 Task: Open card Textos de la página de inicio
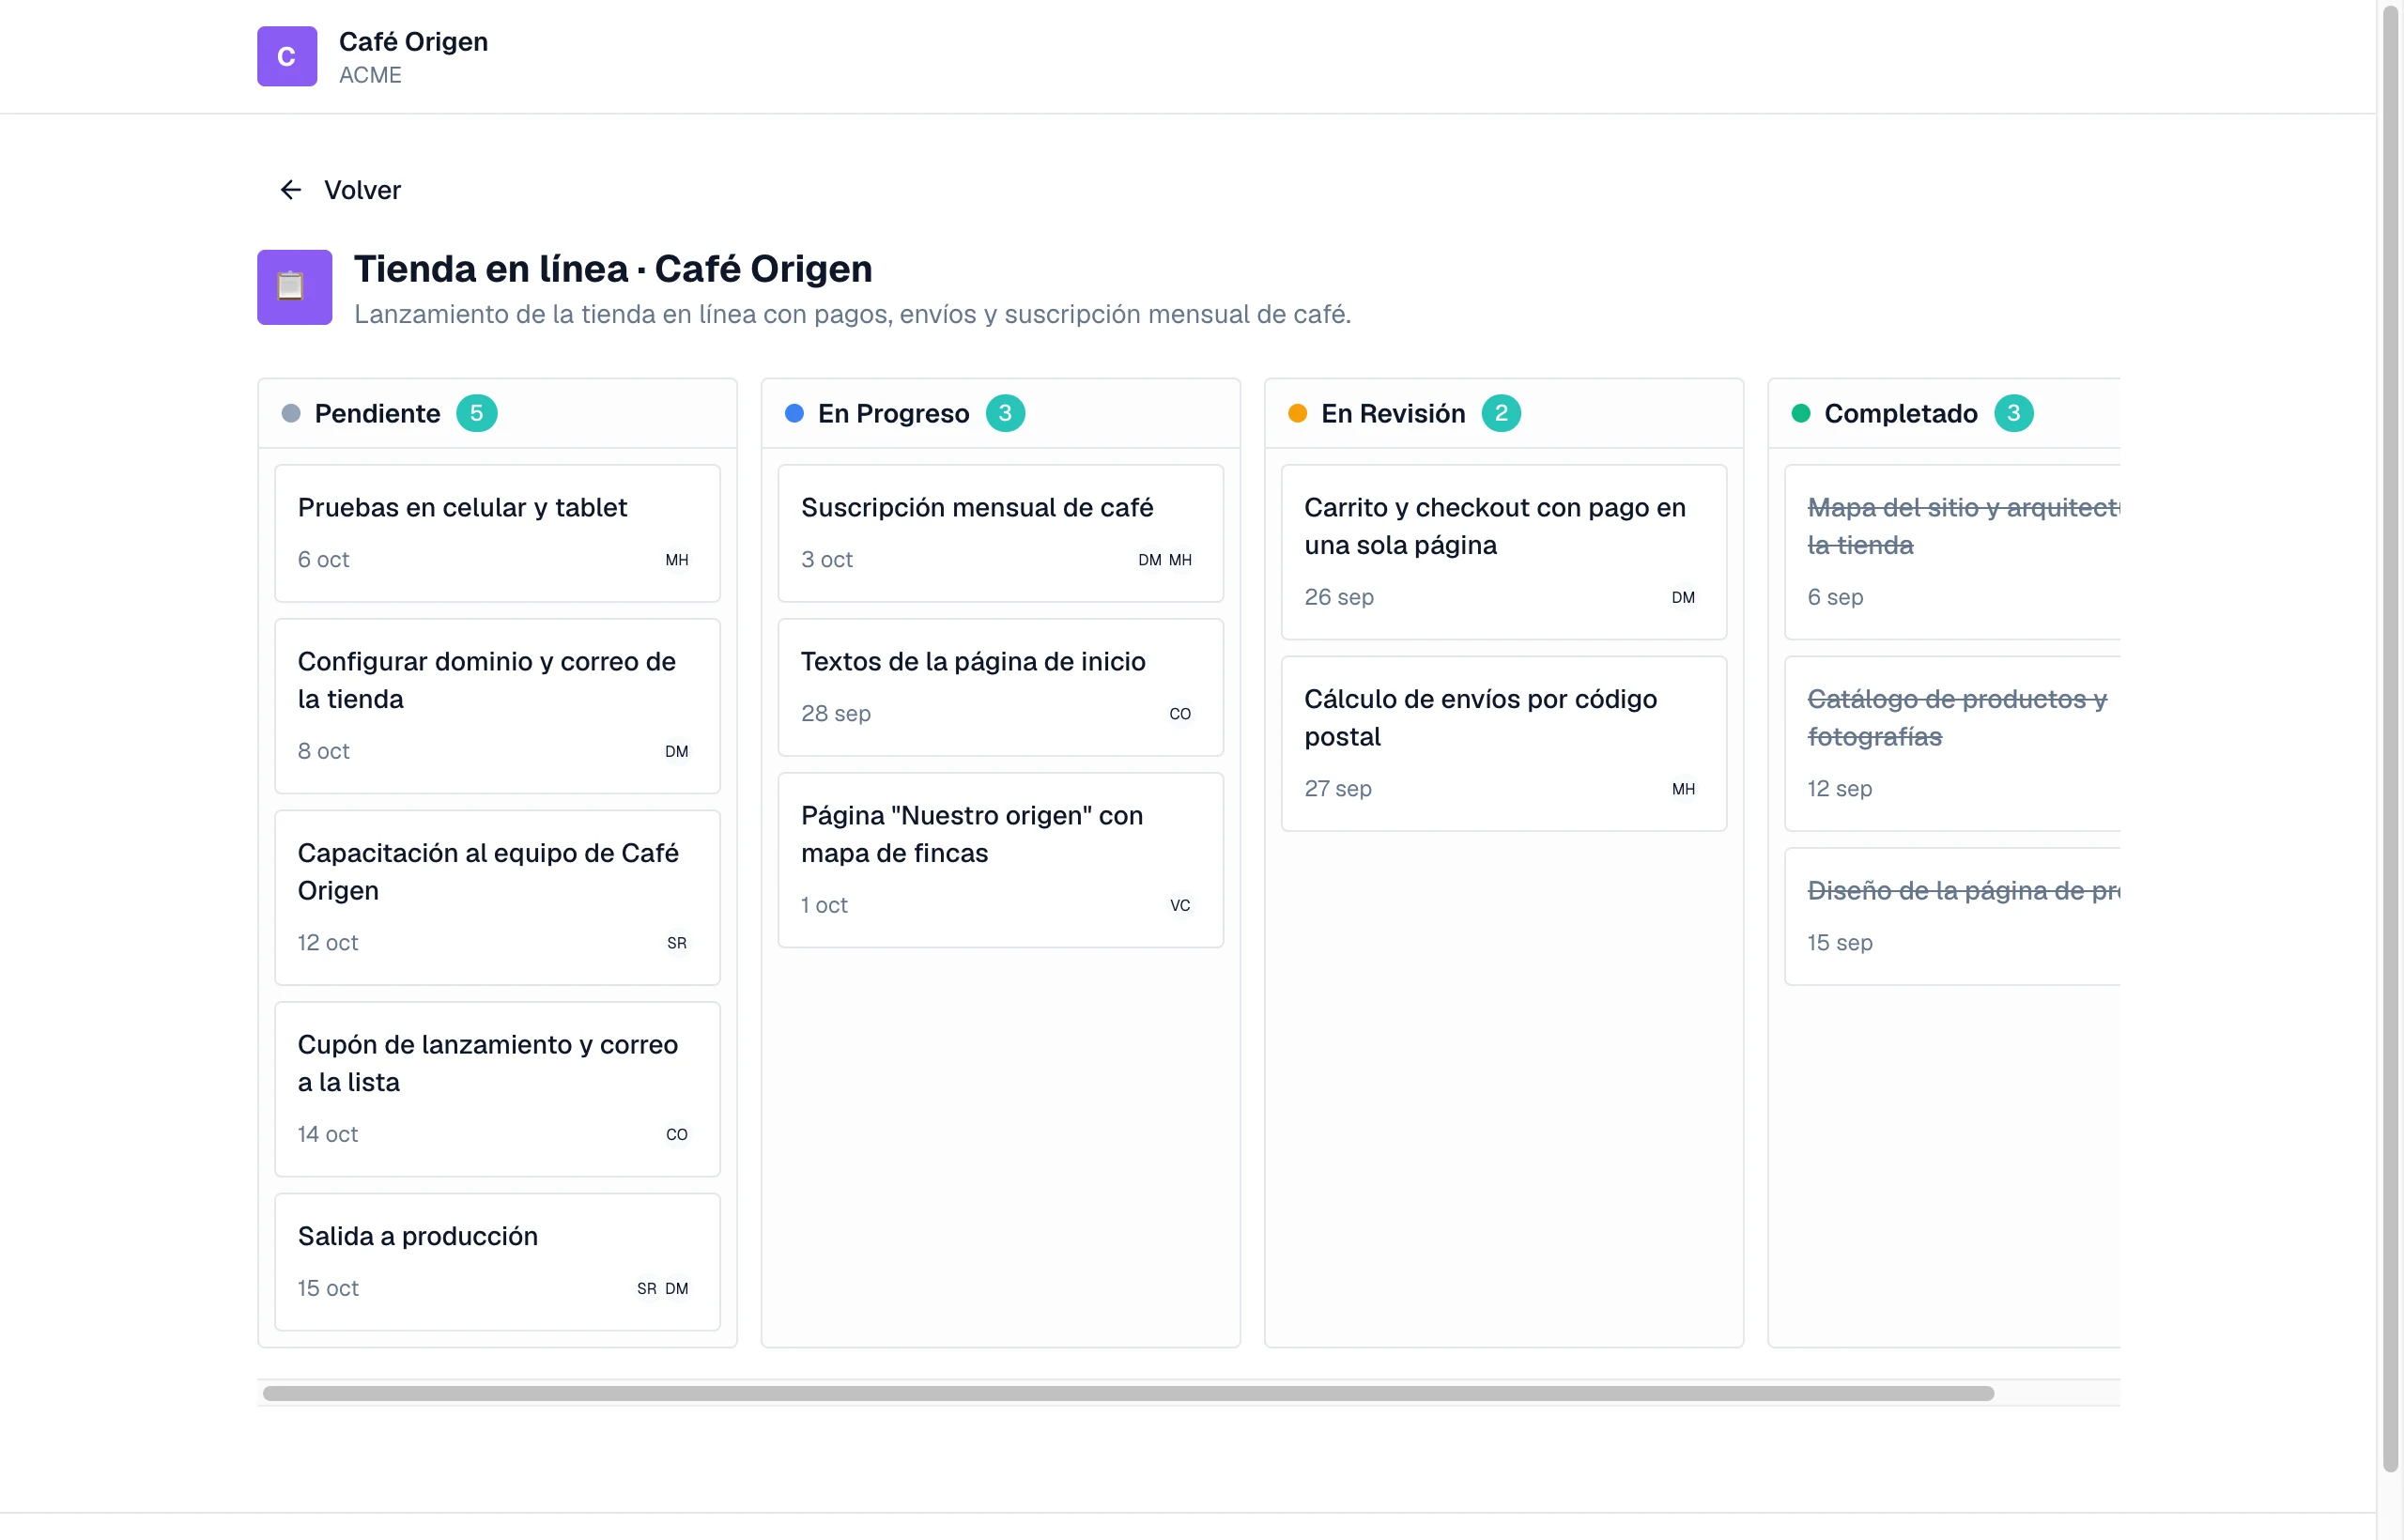tap(1000, 687)
